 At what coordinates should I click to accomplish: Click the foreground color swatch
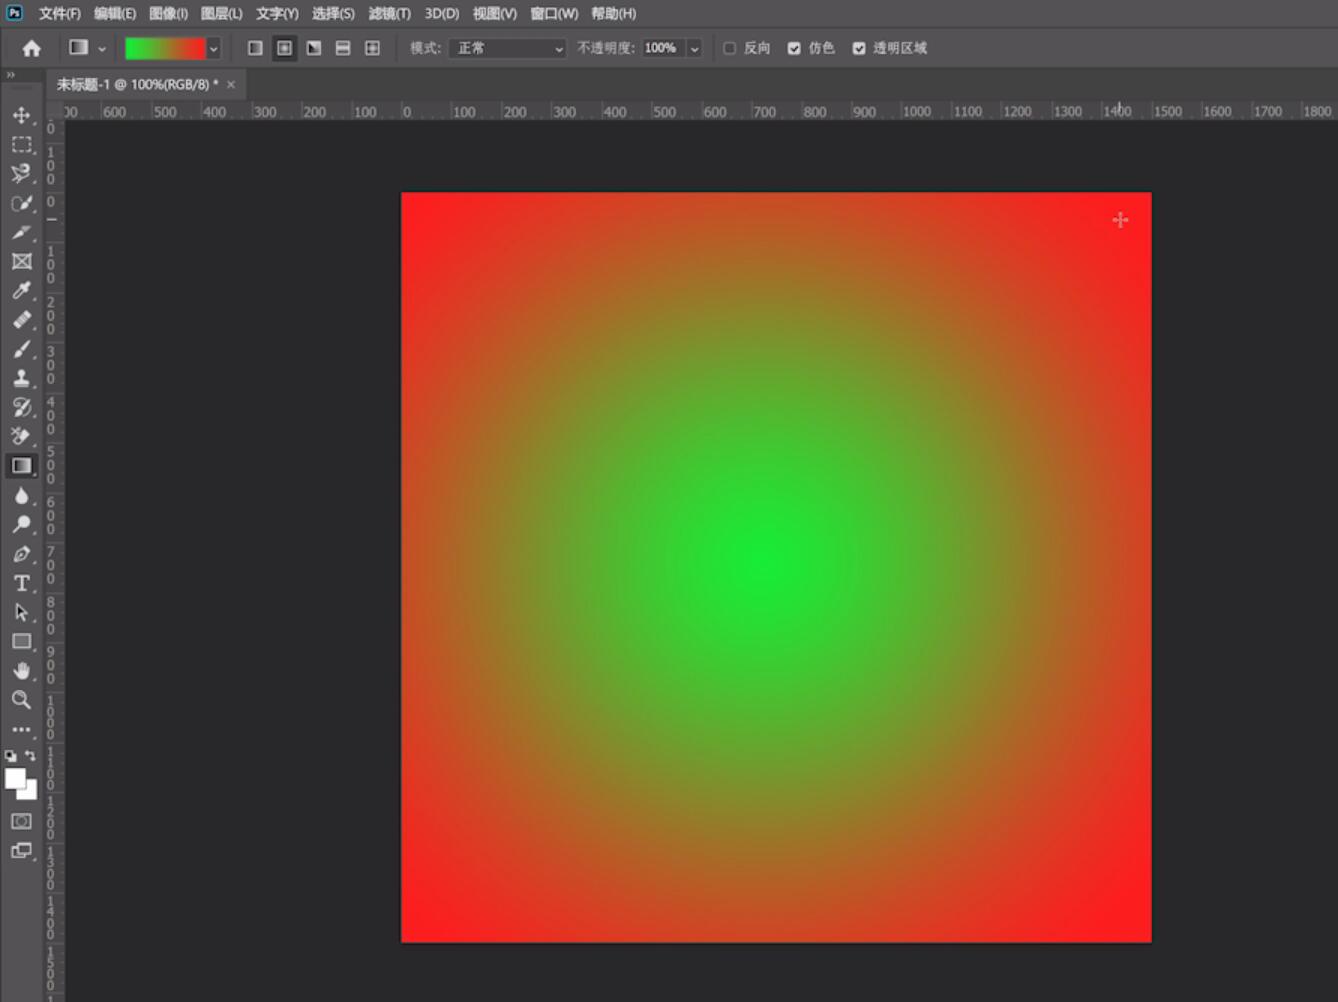click(15, 780)
